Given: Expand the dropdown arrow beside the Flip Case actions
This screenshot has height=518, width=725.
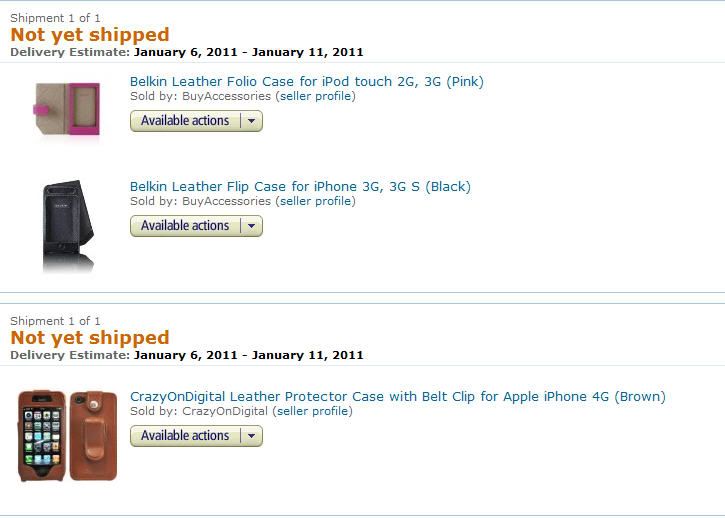Looking at the screenshot, I should 252,226.
